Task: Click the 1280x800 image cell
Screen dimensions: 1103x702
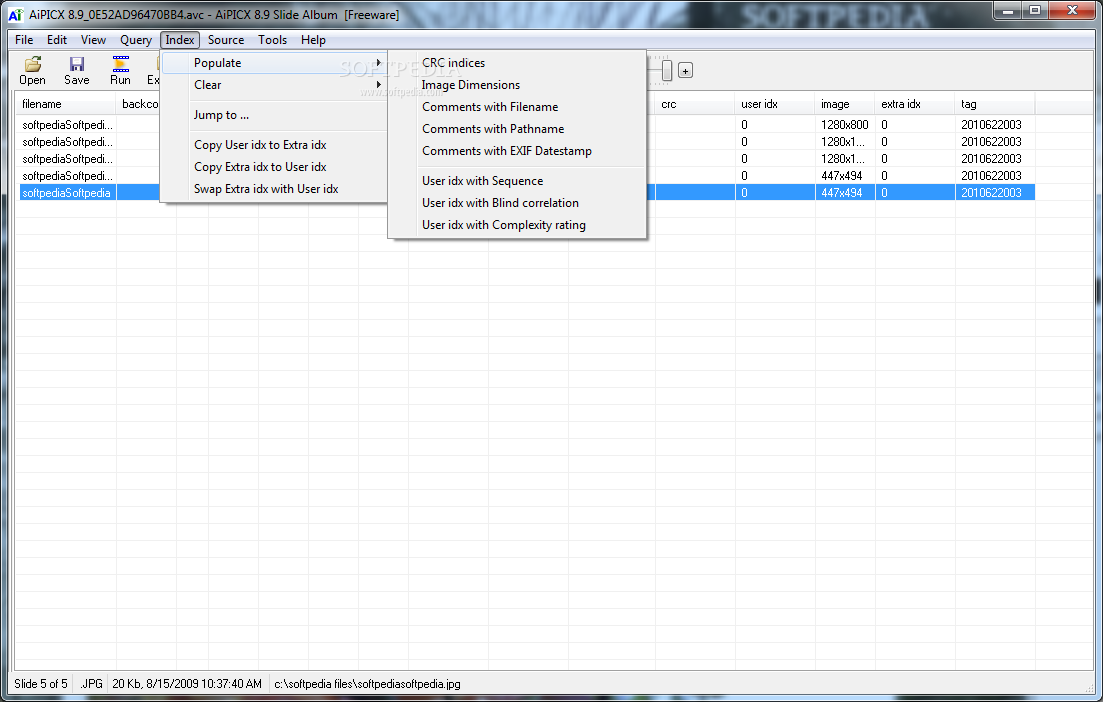Action: pos(845,125)
